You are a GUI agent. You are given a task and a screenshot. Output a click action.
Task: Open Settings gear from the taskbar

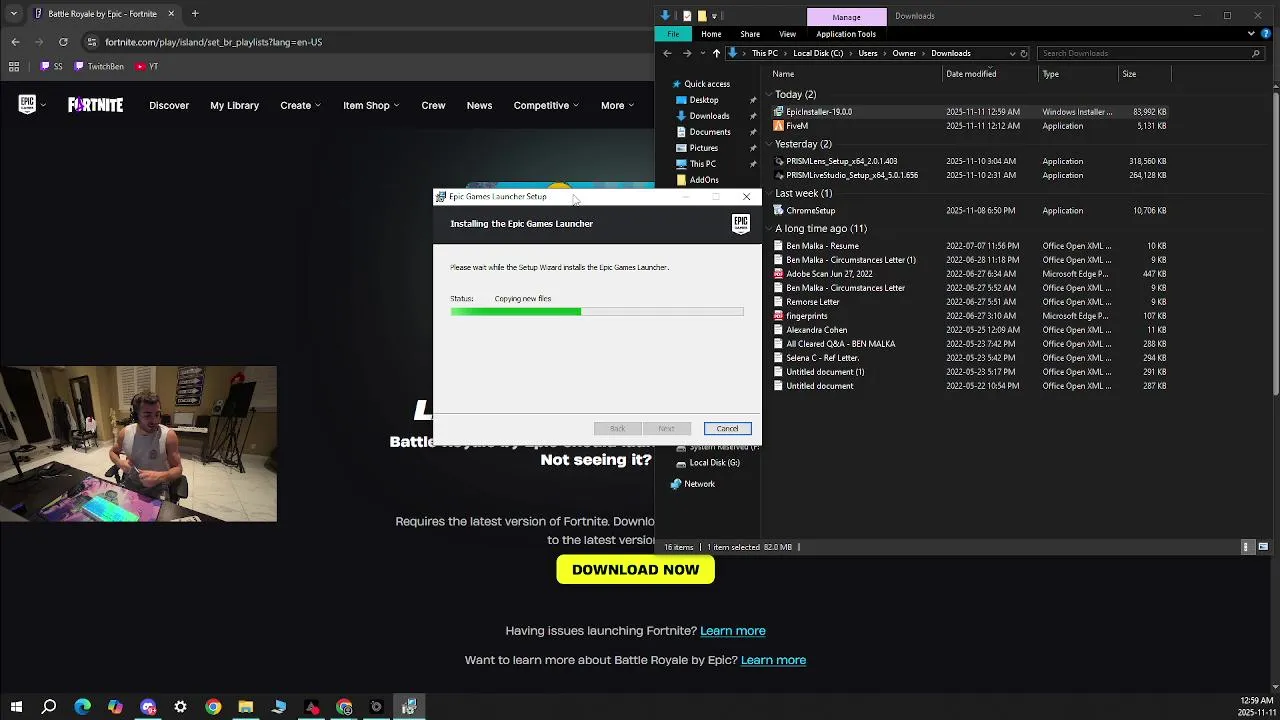click(180, 707)
